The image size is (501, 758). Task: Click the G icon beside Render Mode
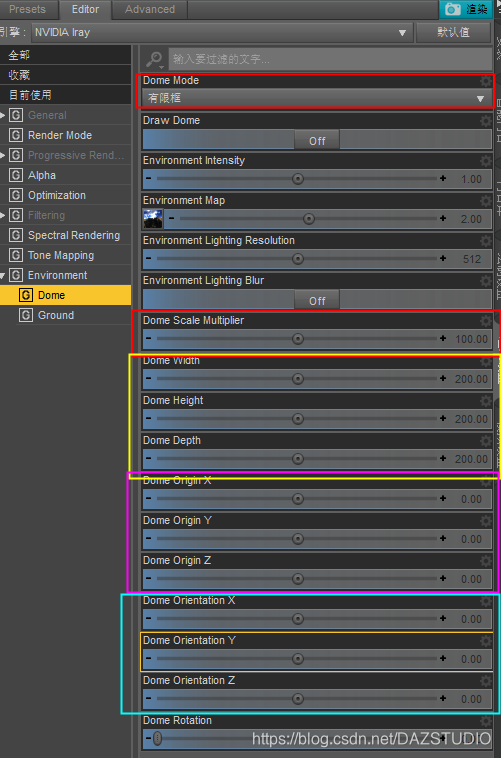pos(16,135)
